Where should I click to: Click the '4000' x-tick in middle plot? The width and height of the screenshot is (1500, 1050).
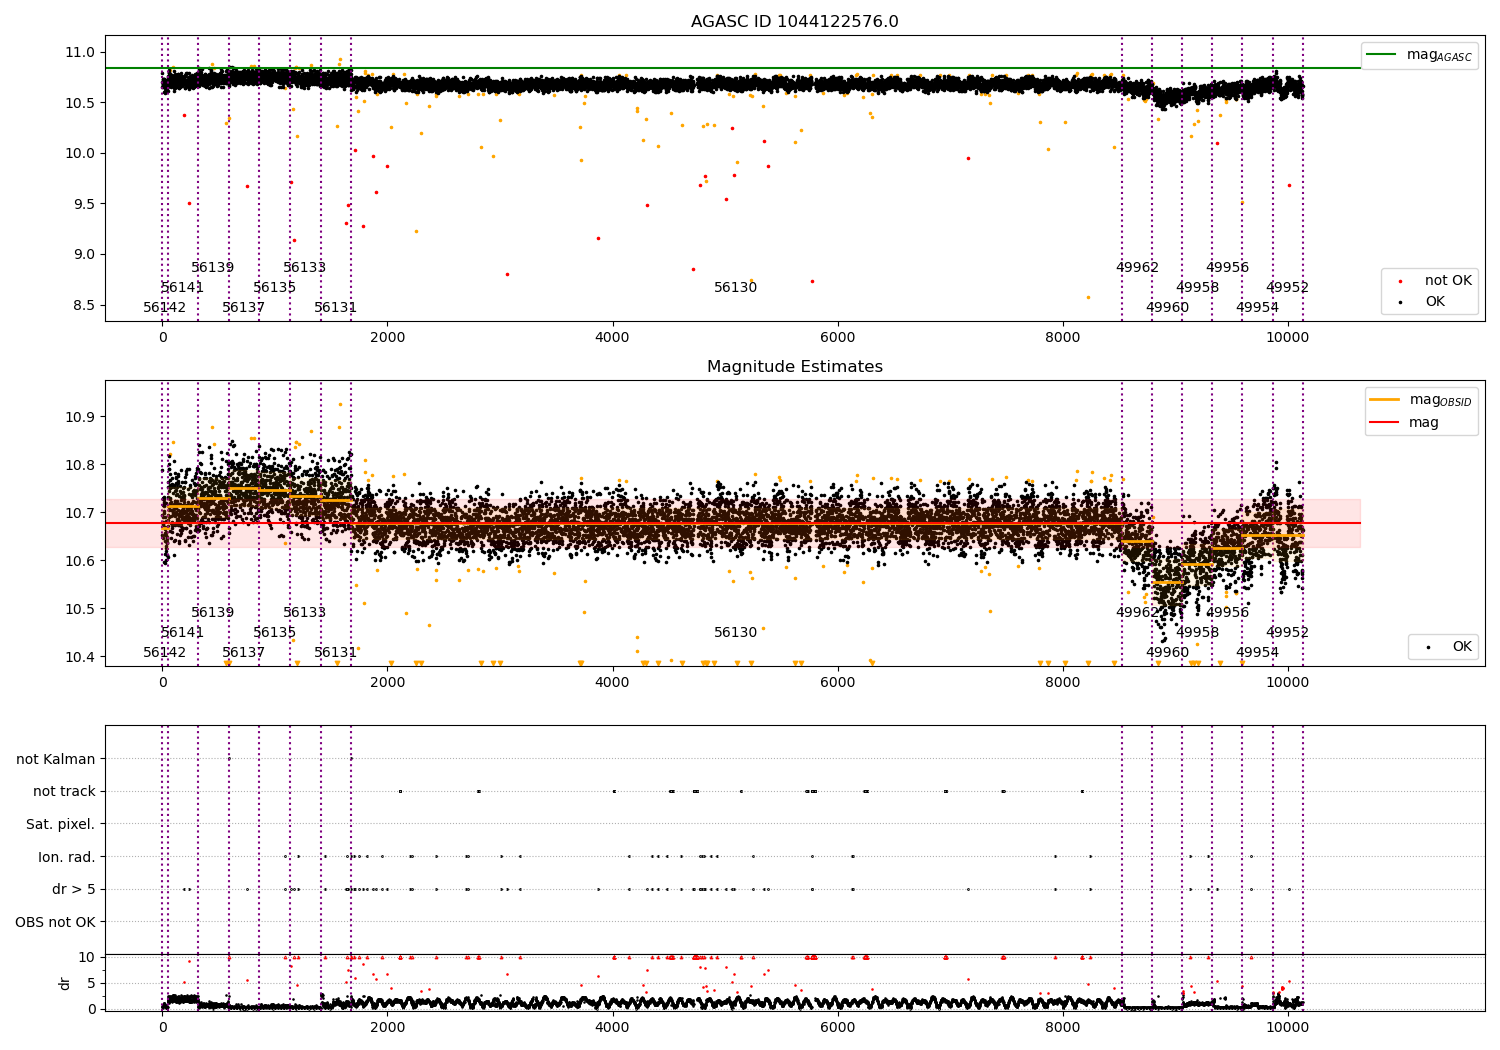tap(613, 682)
